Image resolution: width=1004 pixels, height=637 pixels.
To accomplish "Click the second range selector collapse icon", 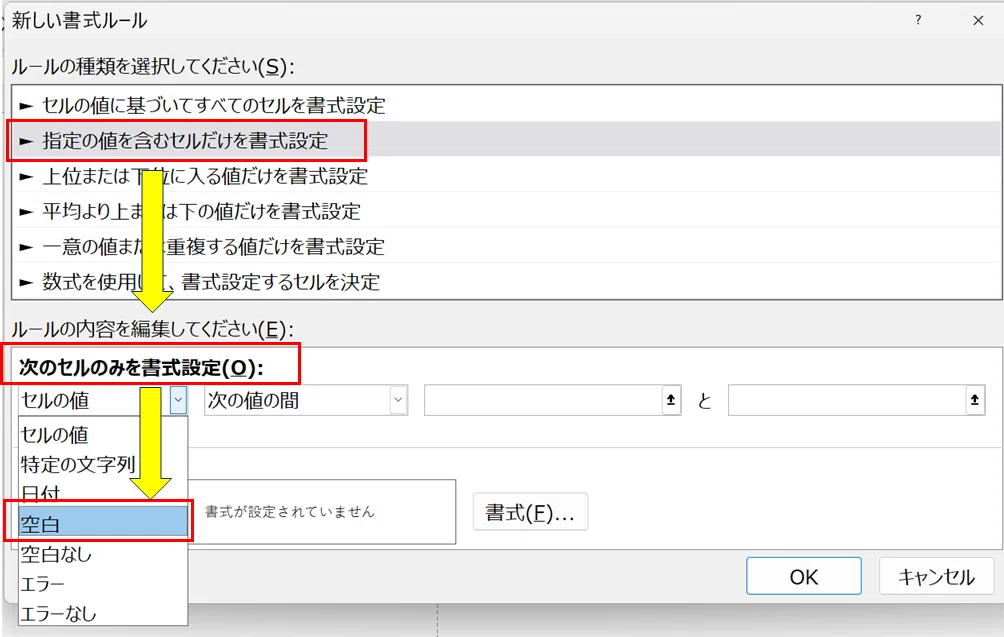I will [x=975, y=400].
